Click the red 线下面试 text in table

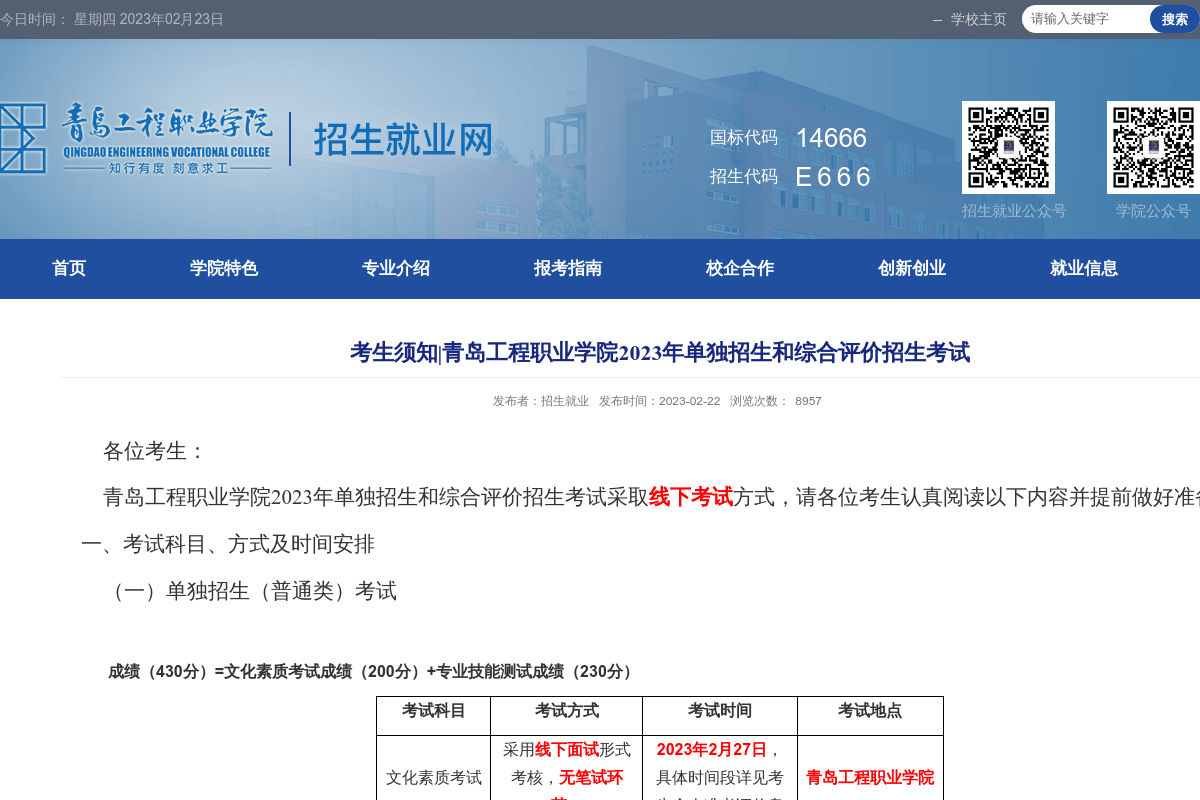pos(567,749)
